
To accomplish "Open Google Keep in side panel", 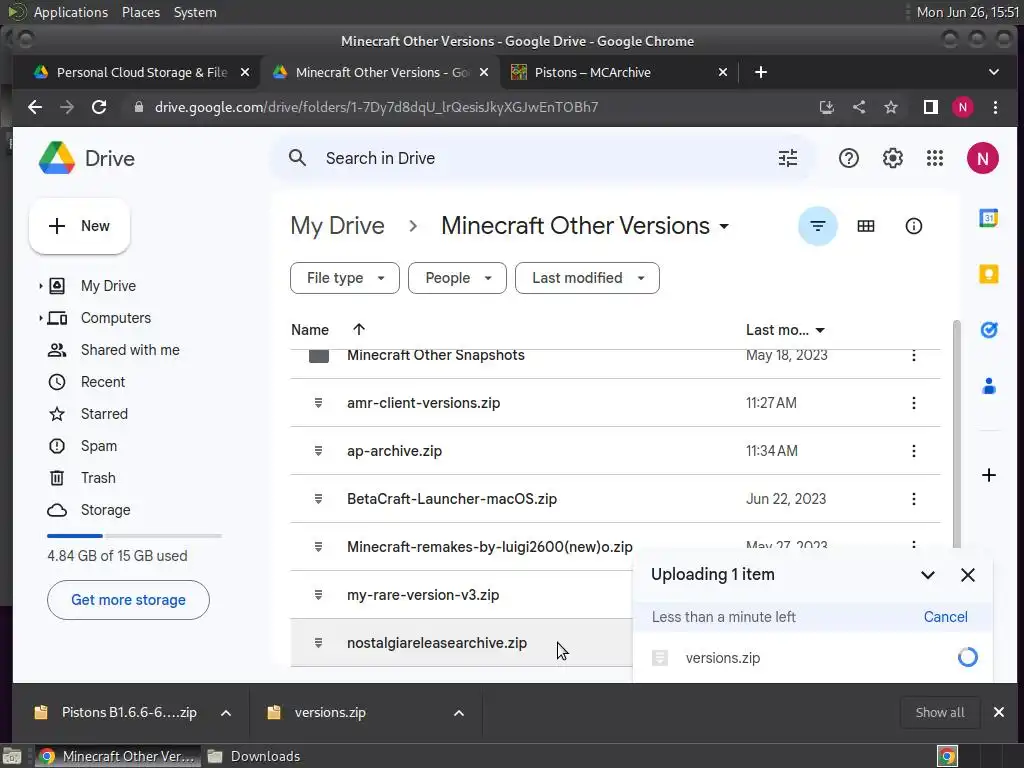I will 989,274.
